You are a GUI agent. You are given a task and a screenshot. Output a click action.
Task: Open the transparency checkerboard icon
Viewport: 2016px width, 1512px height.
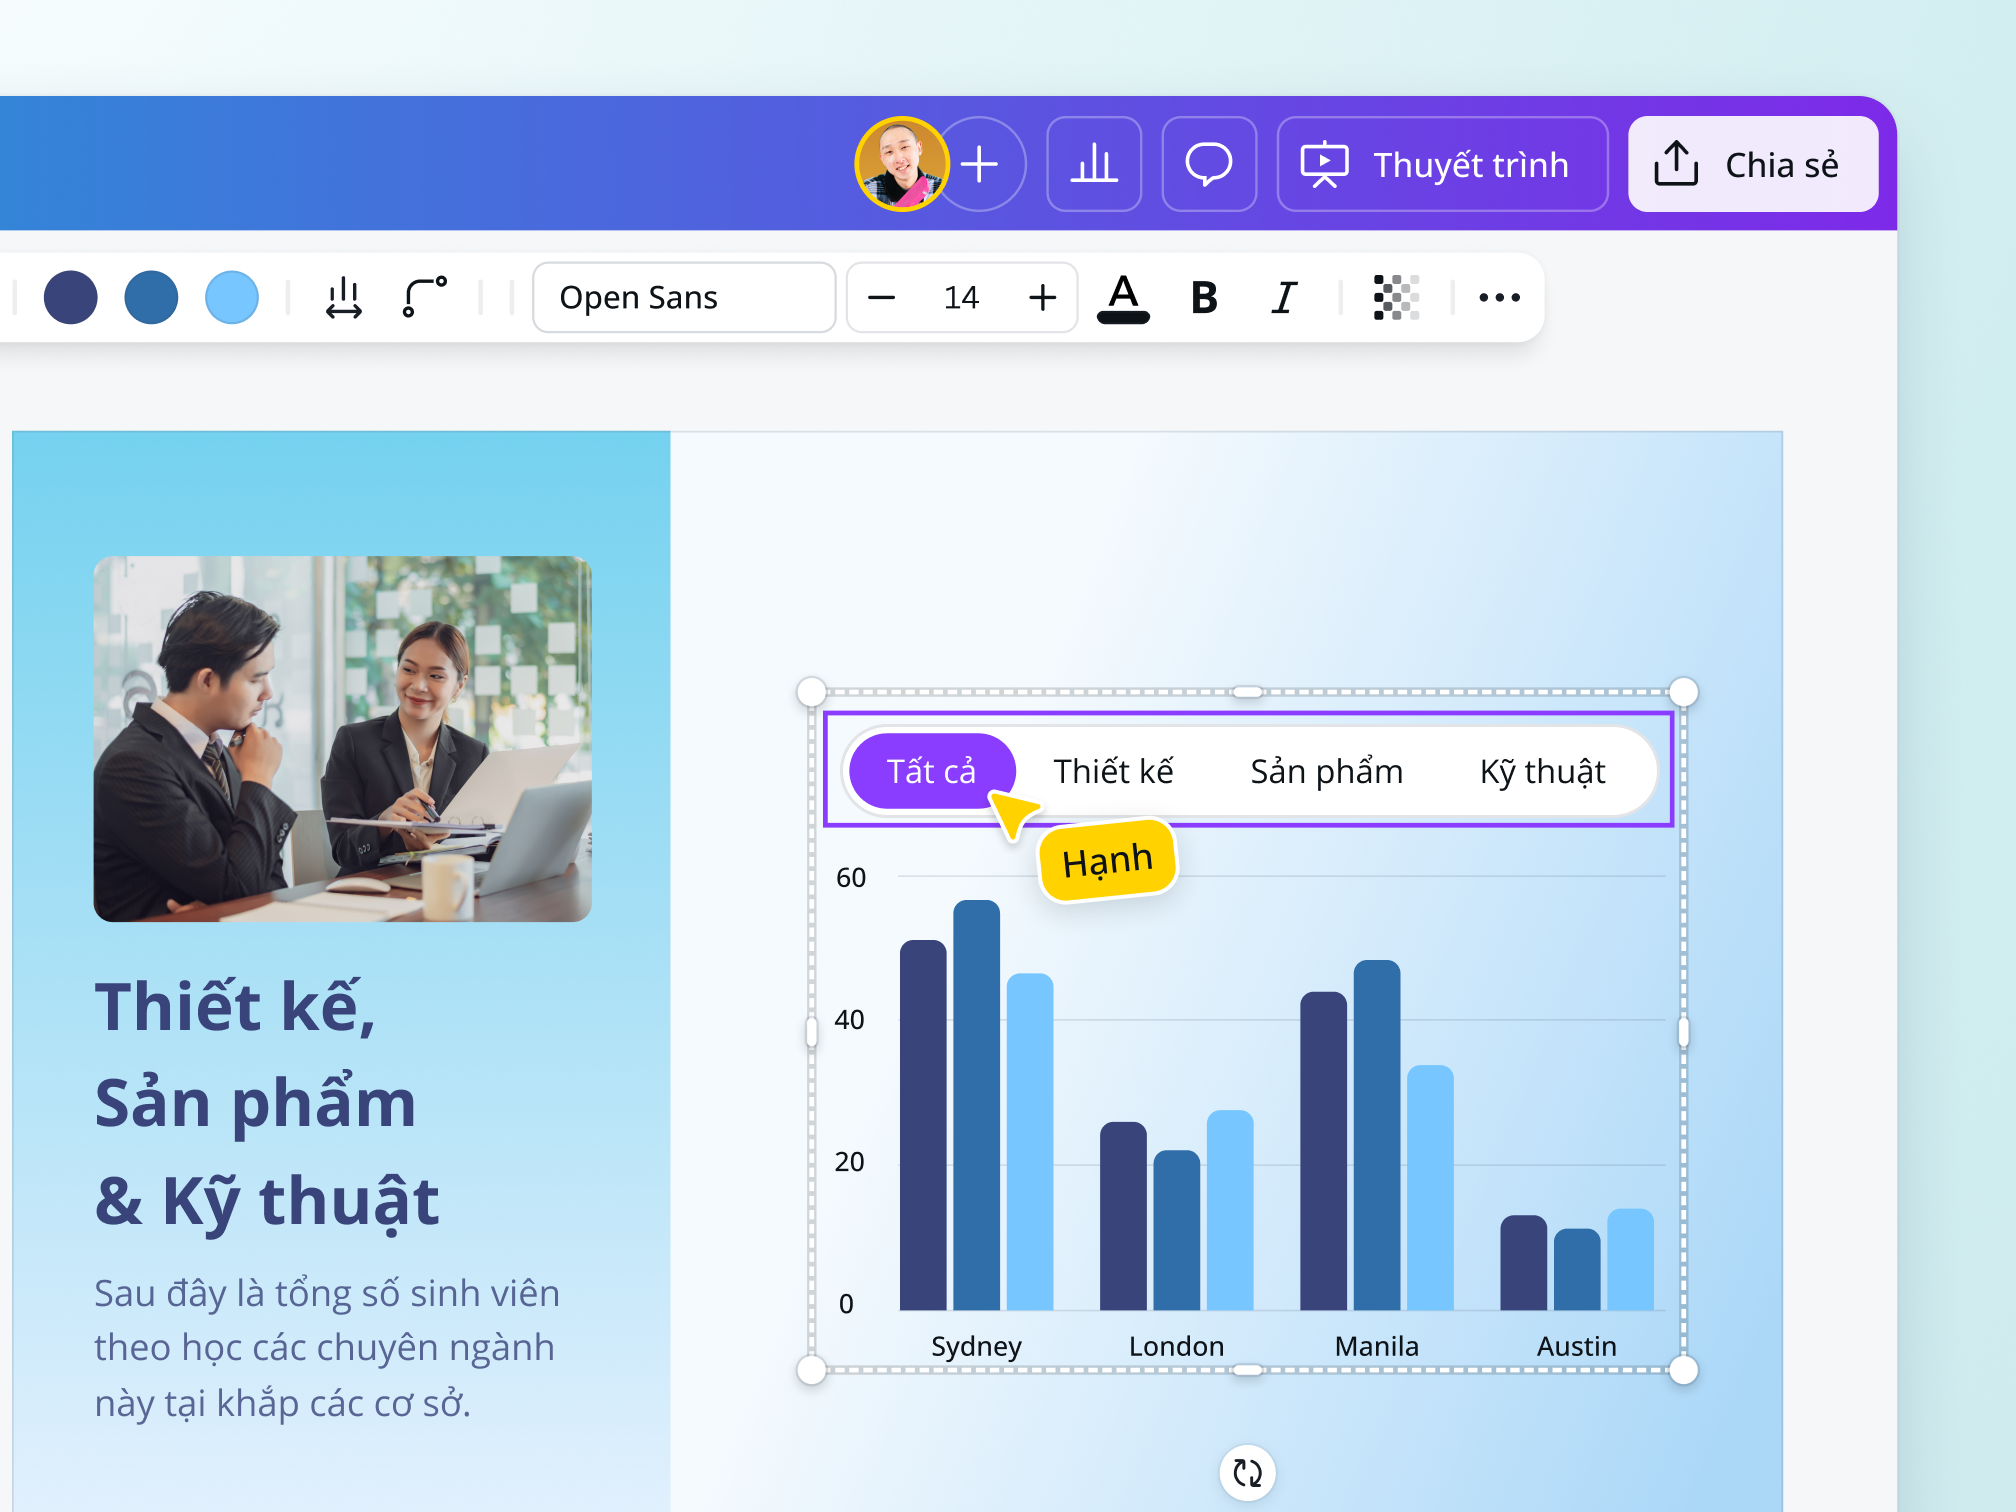click(1396, 297)
